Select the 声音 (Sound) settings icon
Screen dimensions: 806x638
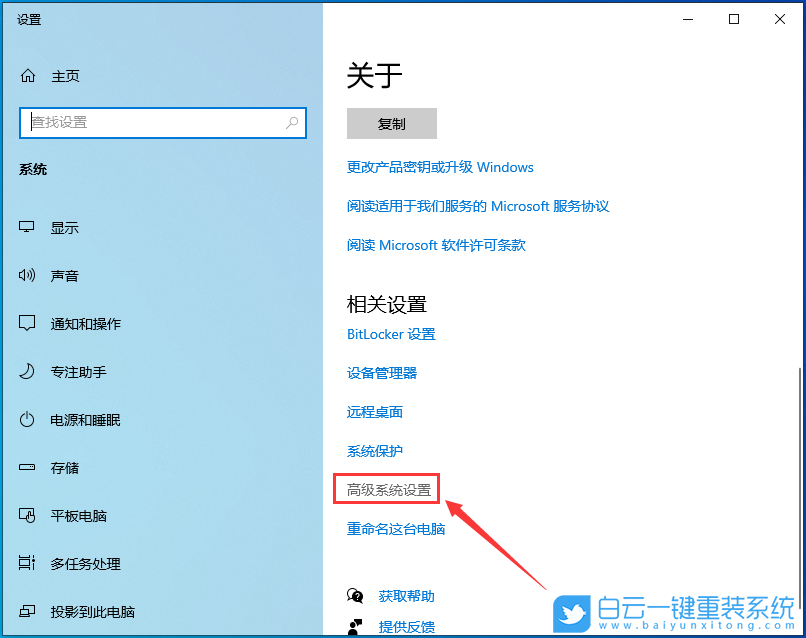coord(29,275)
